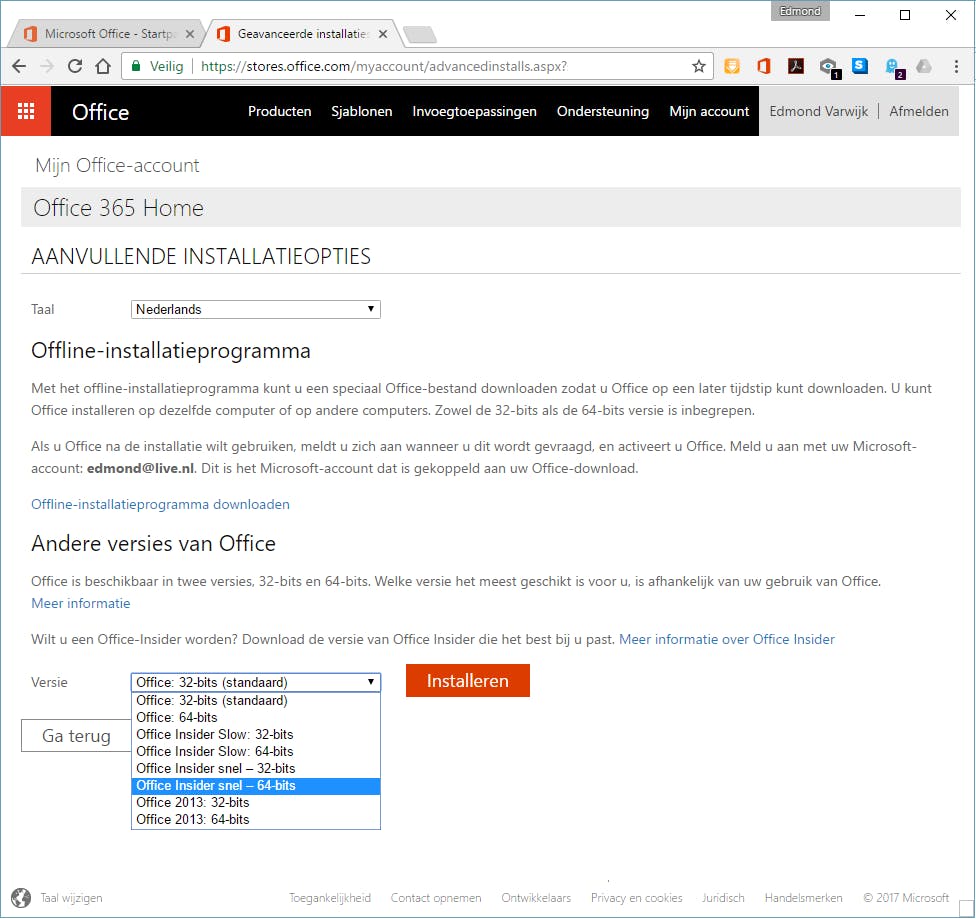
Task: Open Chrome three-dot menu
Action: coord(957,66)
